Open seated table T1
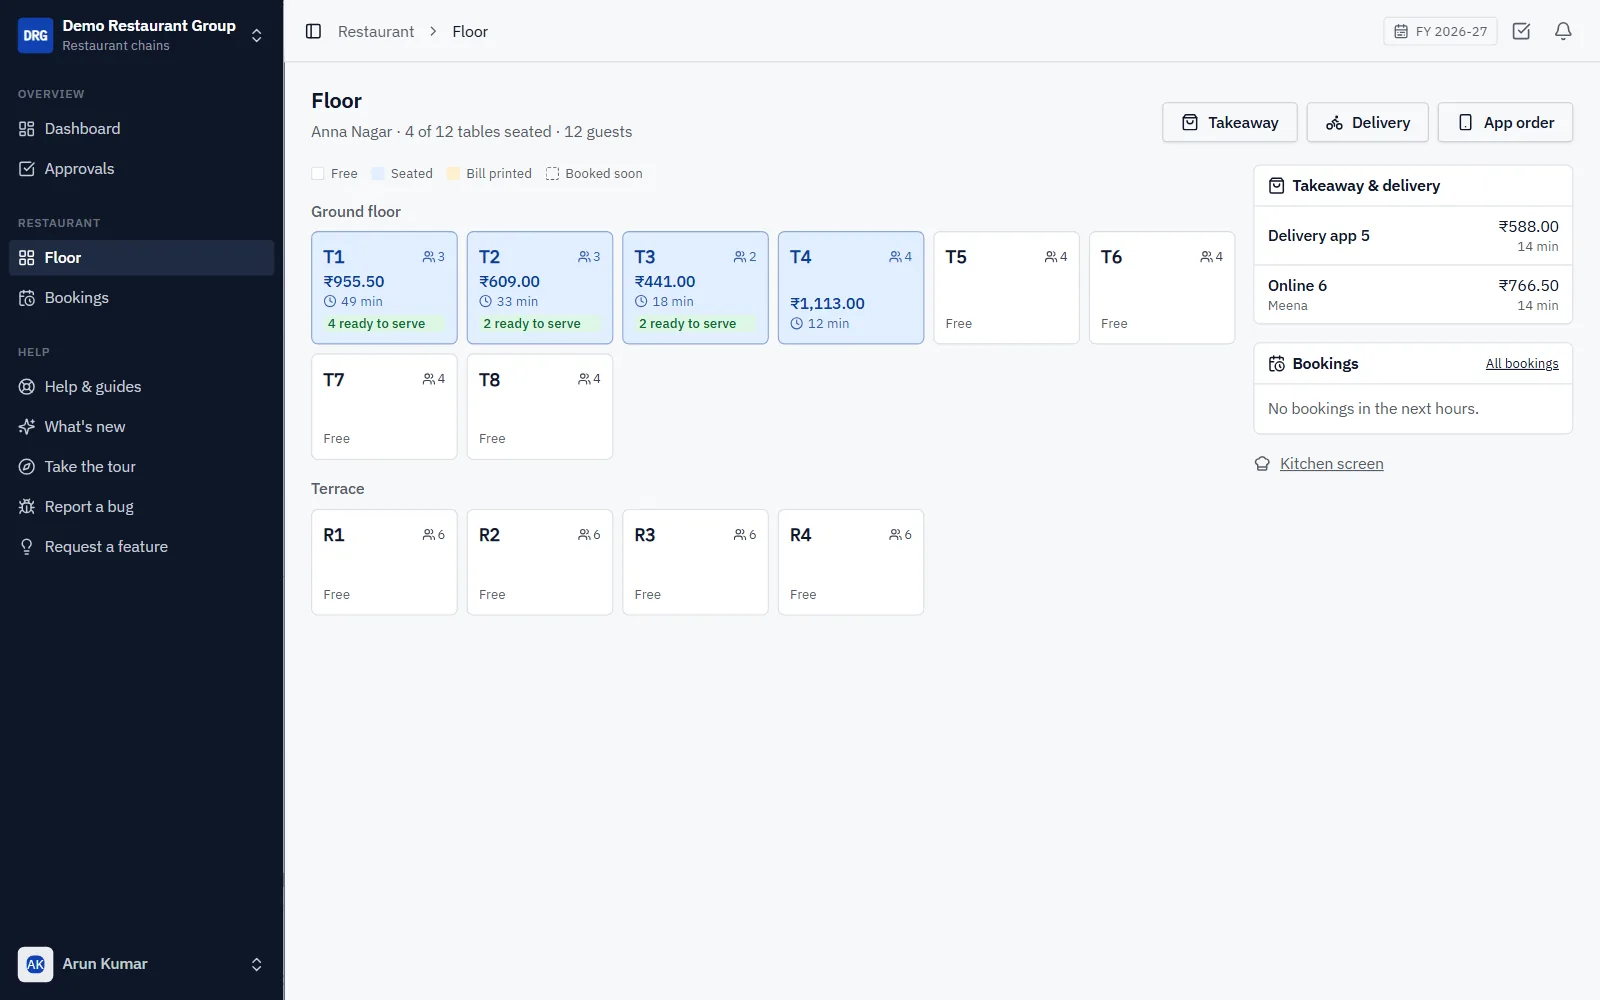 [384, 288]
